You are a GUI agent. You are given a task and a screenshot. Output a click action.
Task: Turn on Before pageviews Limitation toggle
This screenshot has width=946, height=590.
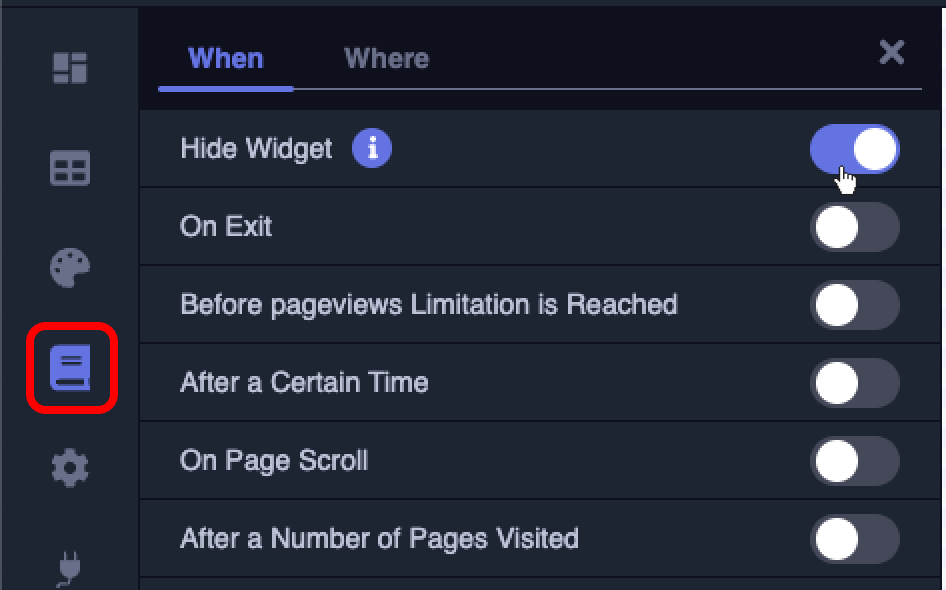coord(854,305)
